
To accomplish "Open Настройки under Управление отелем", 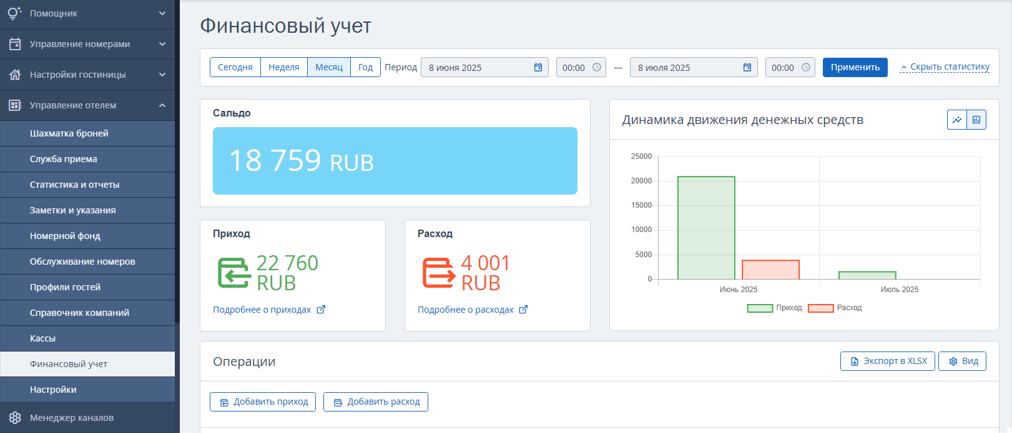I will pos(87,390).
